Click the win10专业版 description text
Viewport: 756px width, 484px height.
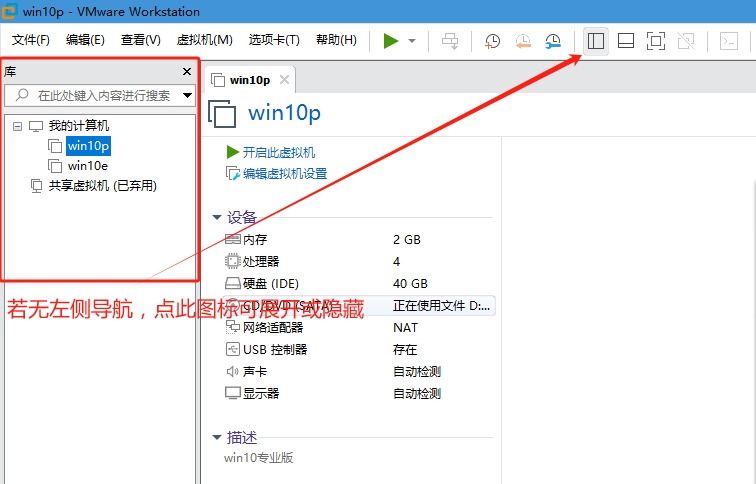(x=258, y=458)
